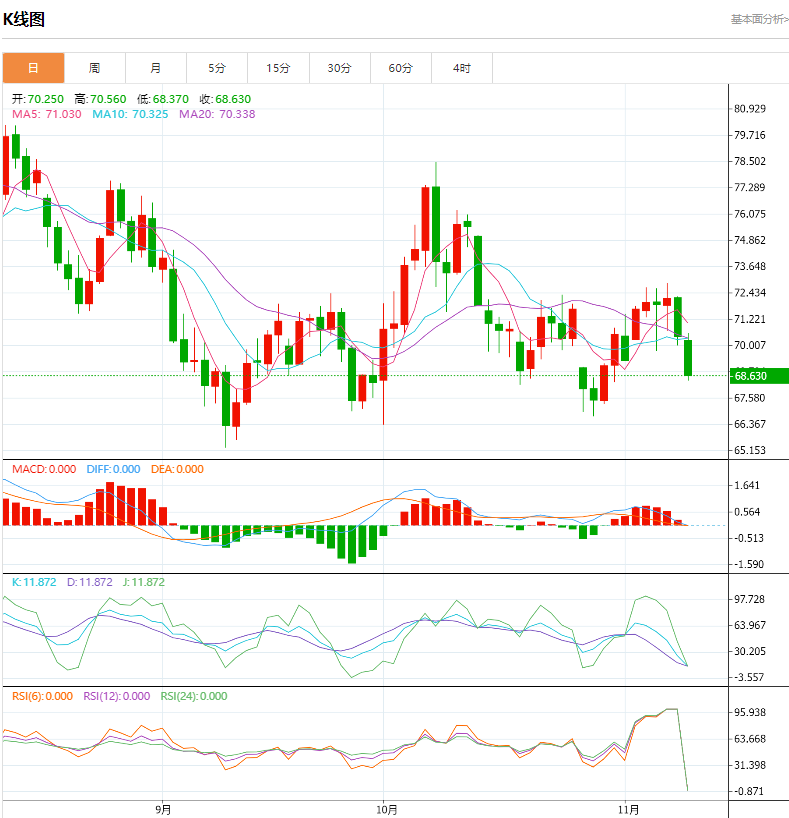Switch to the 月 monthly tab

[x=156, y=68]
